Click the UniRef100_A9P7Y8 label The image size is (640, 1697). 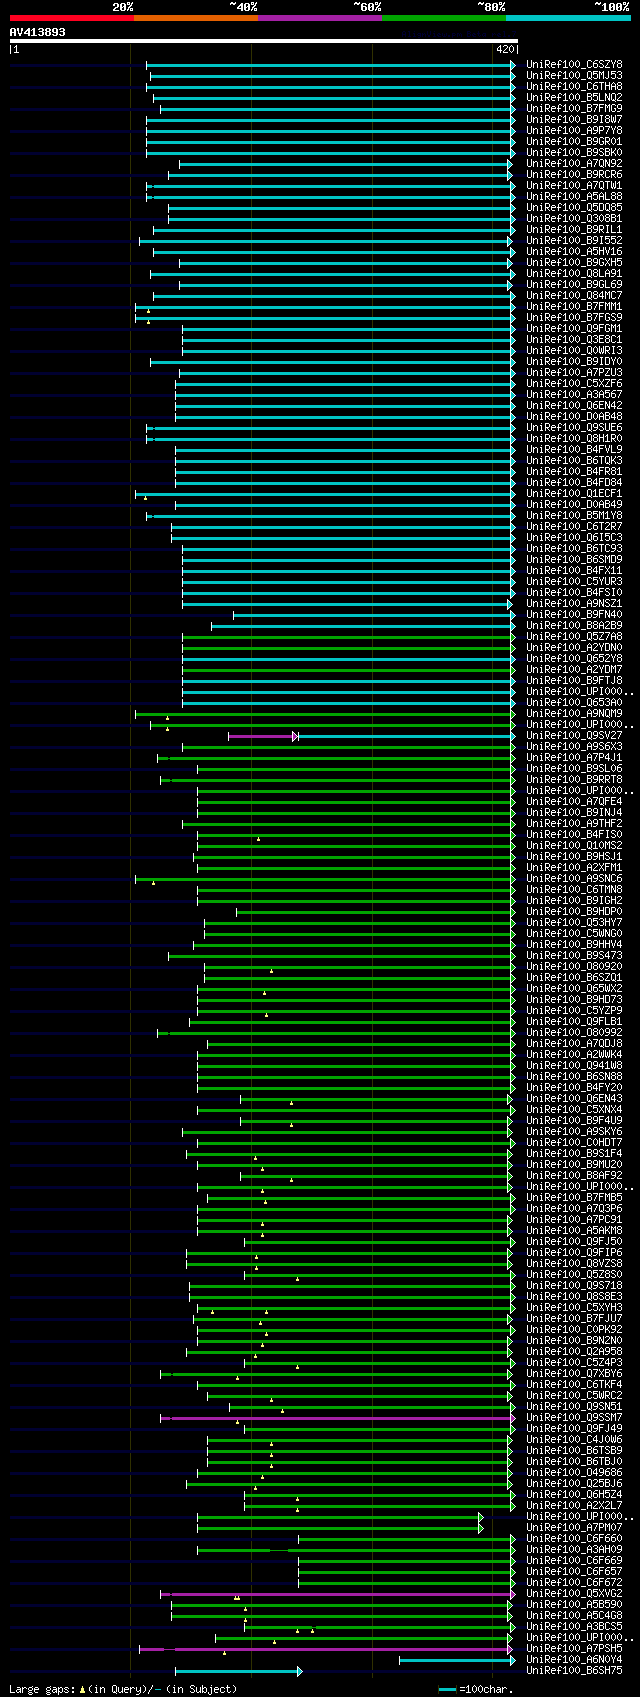click(574, 131)
